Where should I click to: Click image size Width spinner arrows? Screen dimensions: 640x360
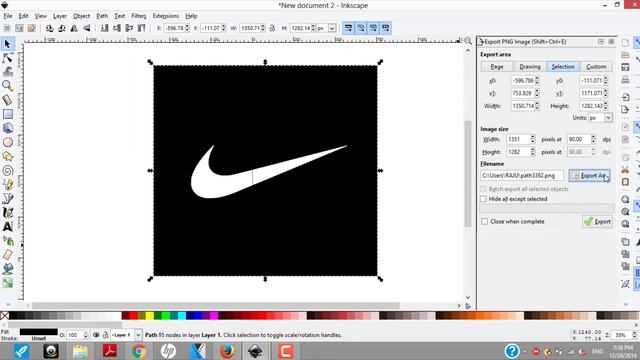coord(533,139)
